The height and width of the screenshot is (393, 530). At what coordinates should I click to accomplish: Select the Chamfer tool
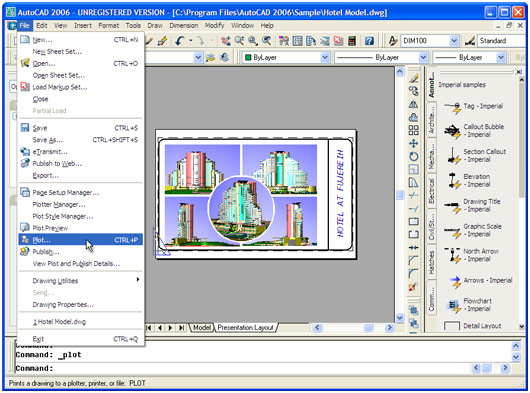coord(414,261)
